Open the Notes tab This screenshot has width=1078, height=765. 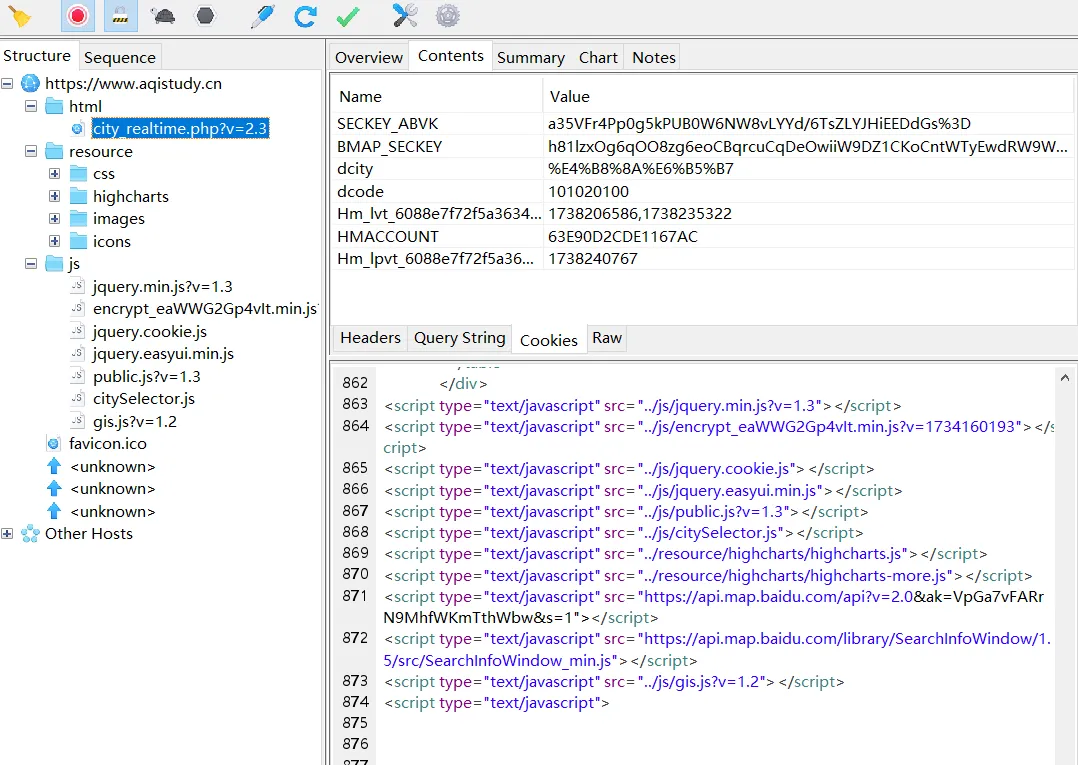(x=653, y=57)
